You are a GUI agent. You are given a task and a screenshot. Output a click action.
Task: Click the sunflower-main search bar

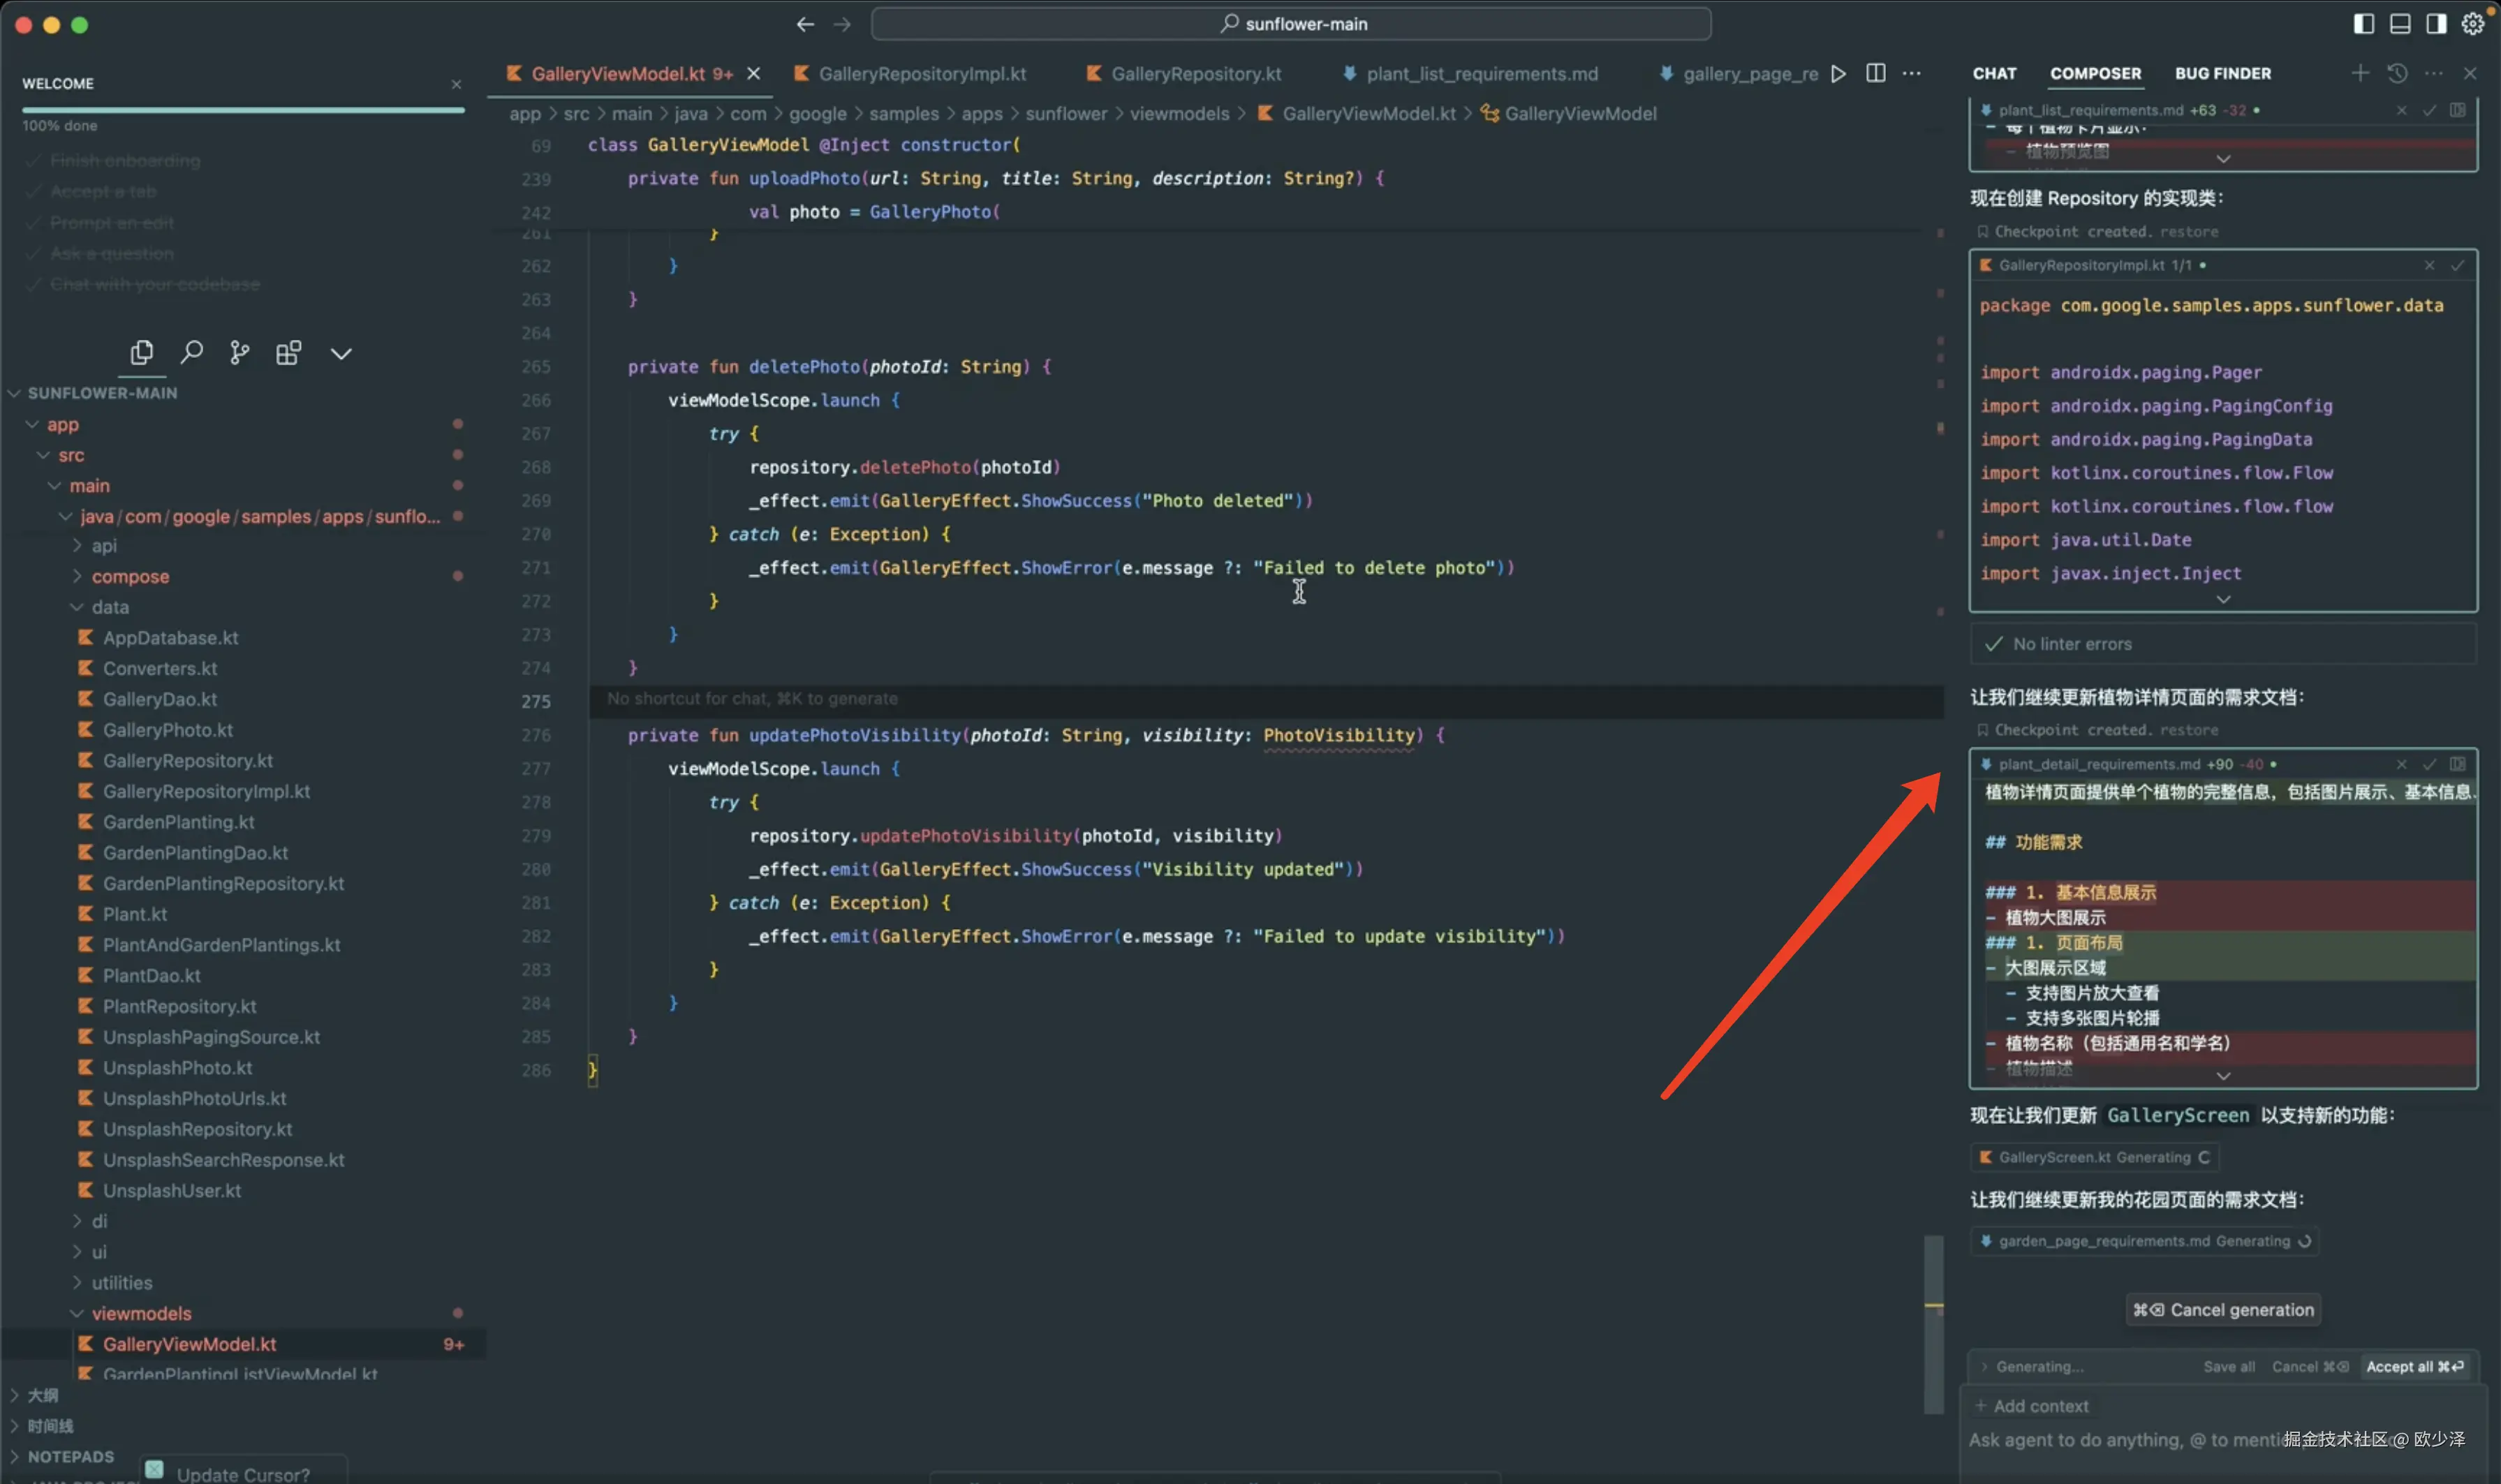pyautogui.click(x=1291, y=24)
